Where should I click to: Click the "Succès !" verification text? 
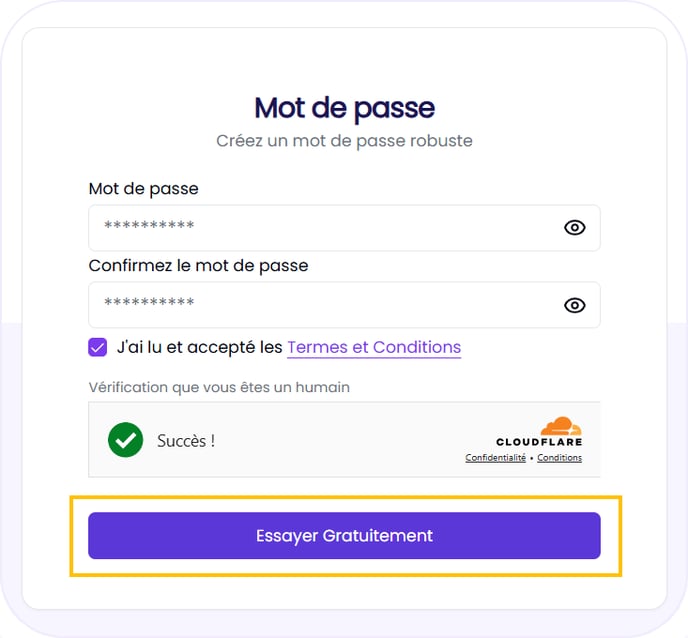186,440
